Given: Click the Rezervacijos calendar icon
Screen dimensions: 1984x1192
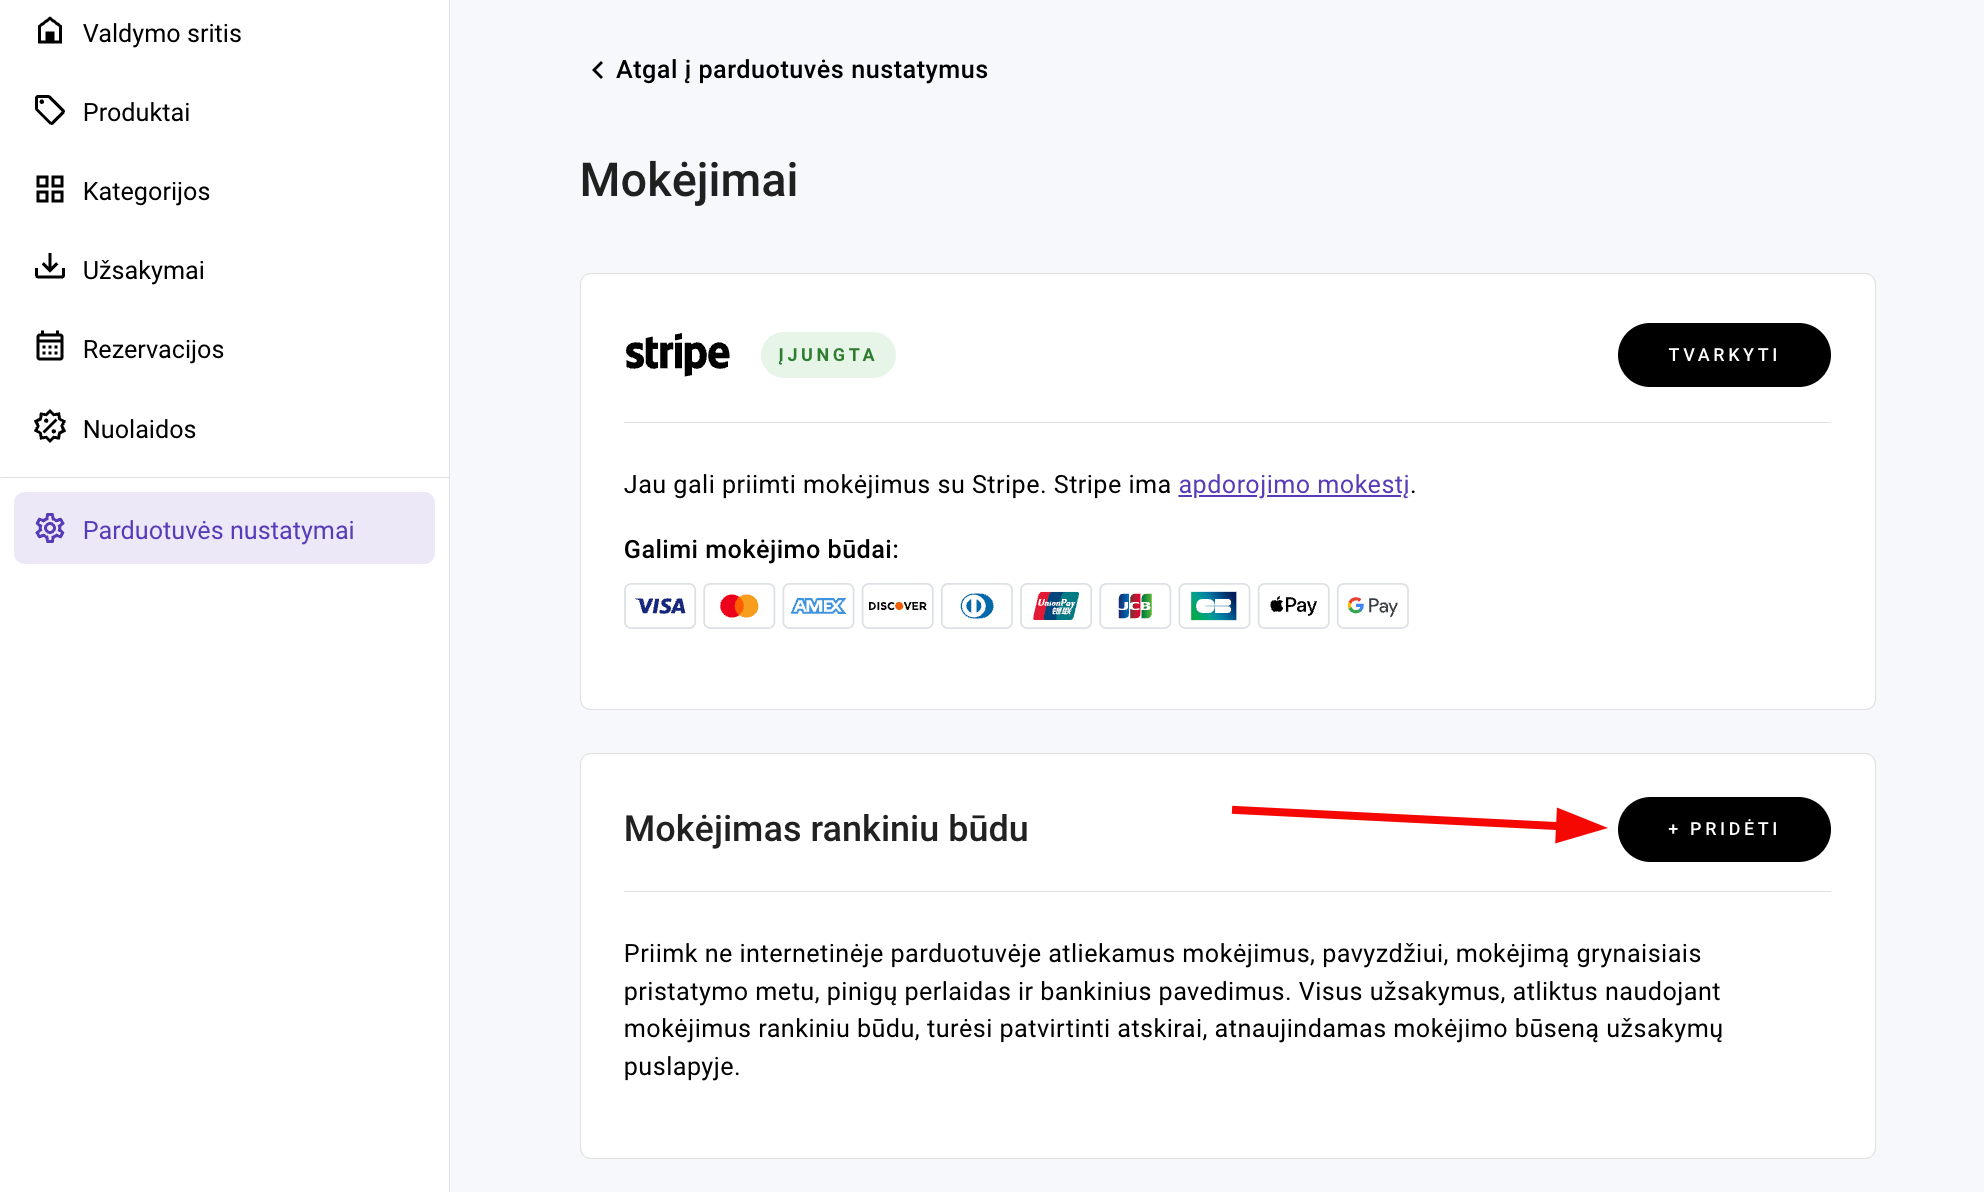Looking at the screenshot, I should (x=50, y=347).
